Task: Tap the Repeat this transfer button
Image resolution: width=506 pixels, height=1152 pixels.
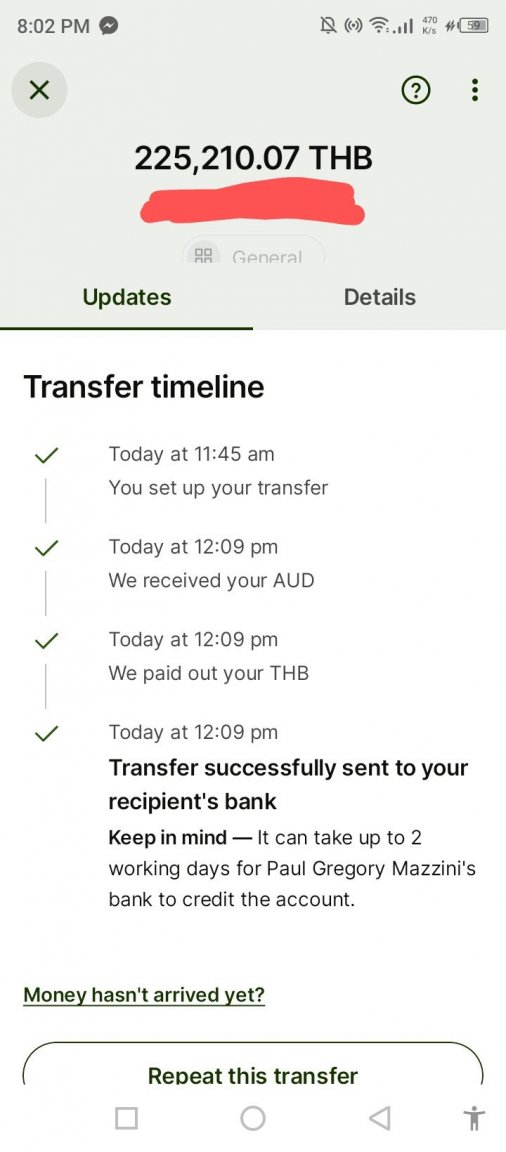Action: click(253, 1063)
